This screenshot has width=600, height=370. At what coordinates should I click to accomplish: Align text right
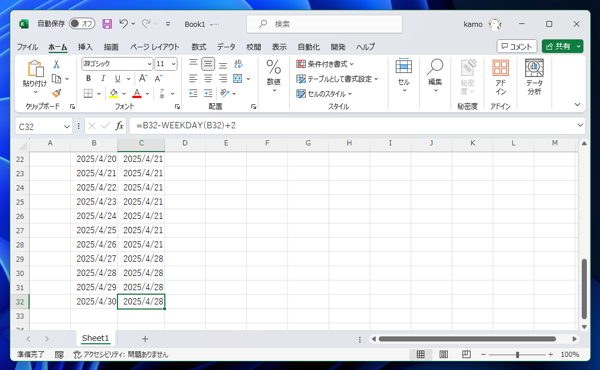coord(223,78)
